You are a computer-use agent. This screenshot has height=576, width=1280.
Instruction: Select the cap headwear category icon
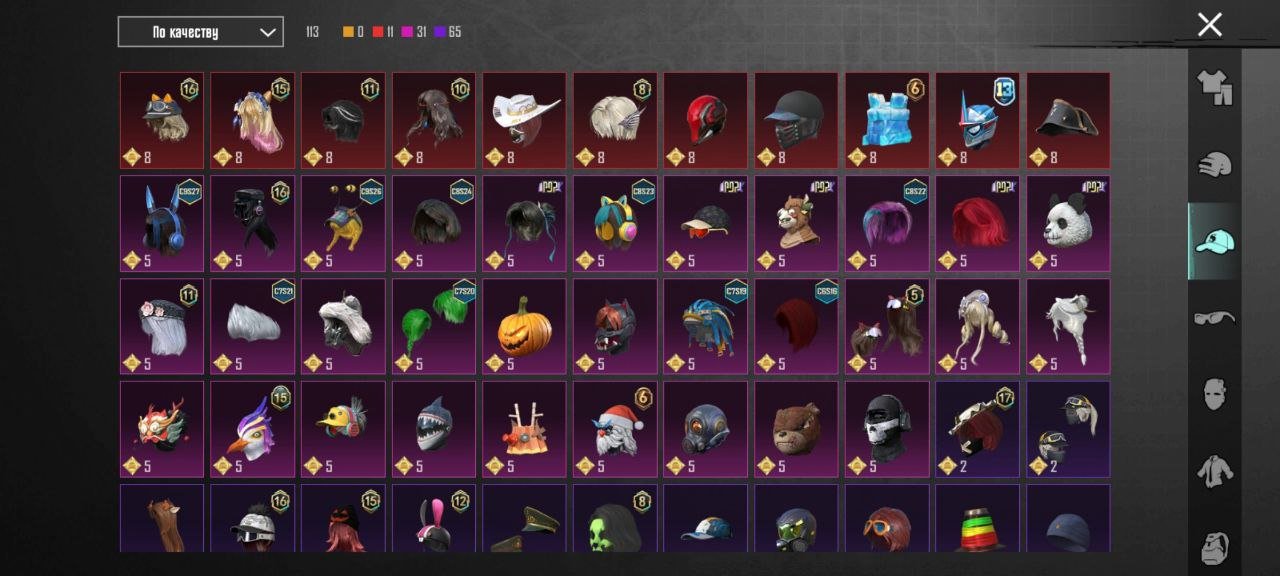pyautogui.click(x=1214, y=241)
